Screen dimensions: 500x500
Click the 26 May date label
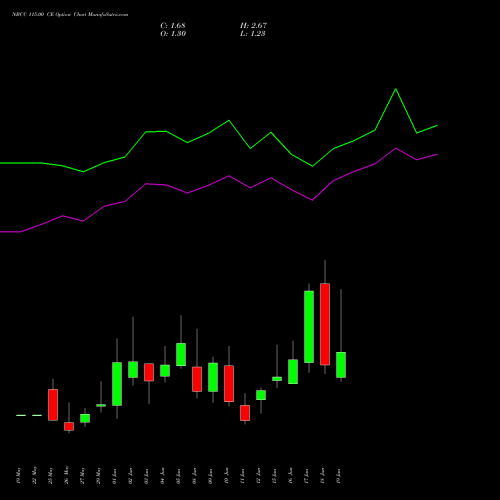click(66, 475)
